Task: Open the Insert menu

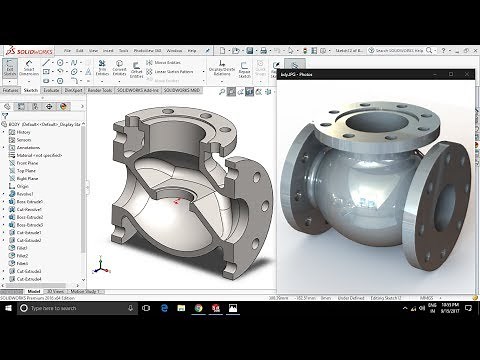Action: pos(108,51)
